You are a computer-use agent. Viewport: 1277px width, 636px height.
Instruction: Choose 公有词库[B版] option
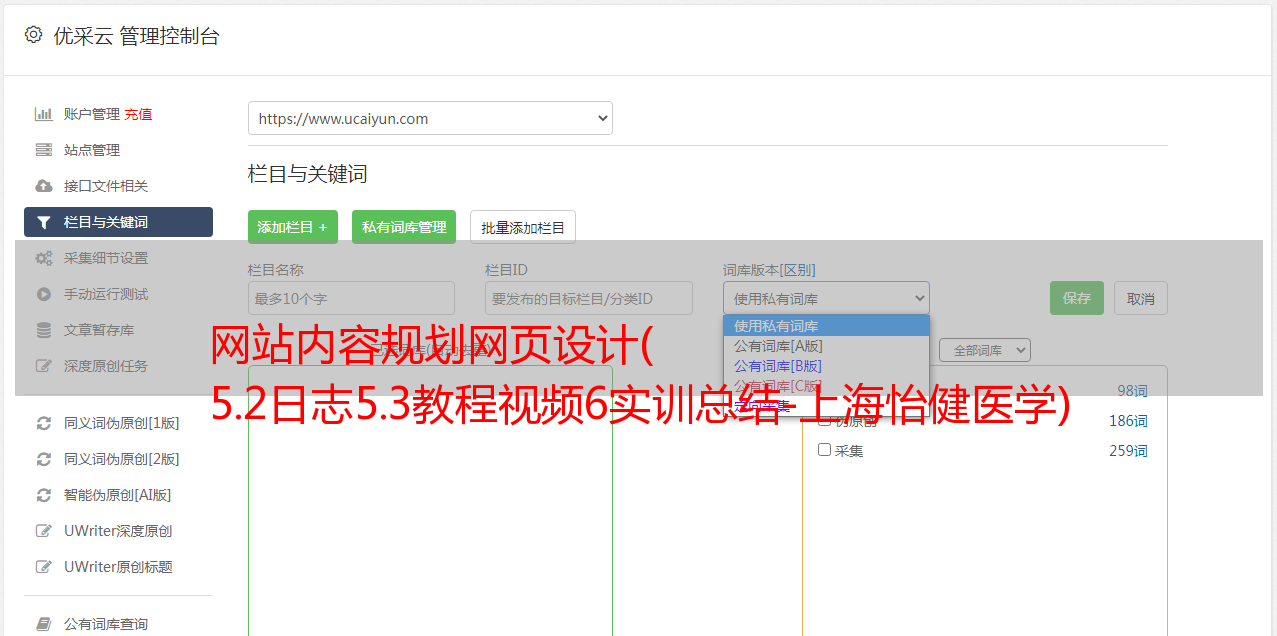click(x=826, y=366)
